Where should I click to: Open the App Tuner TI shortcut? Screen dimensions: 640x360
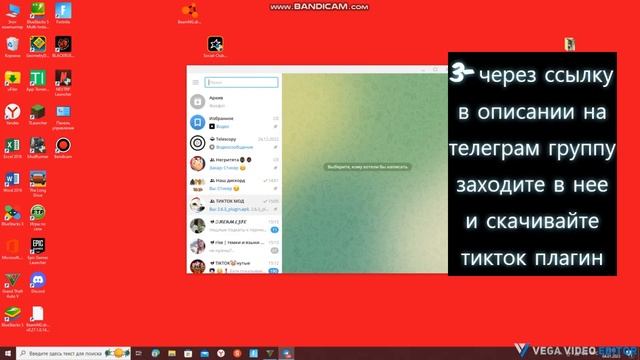38,80
